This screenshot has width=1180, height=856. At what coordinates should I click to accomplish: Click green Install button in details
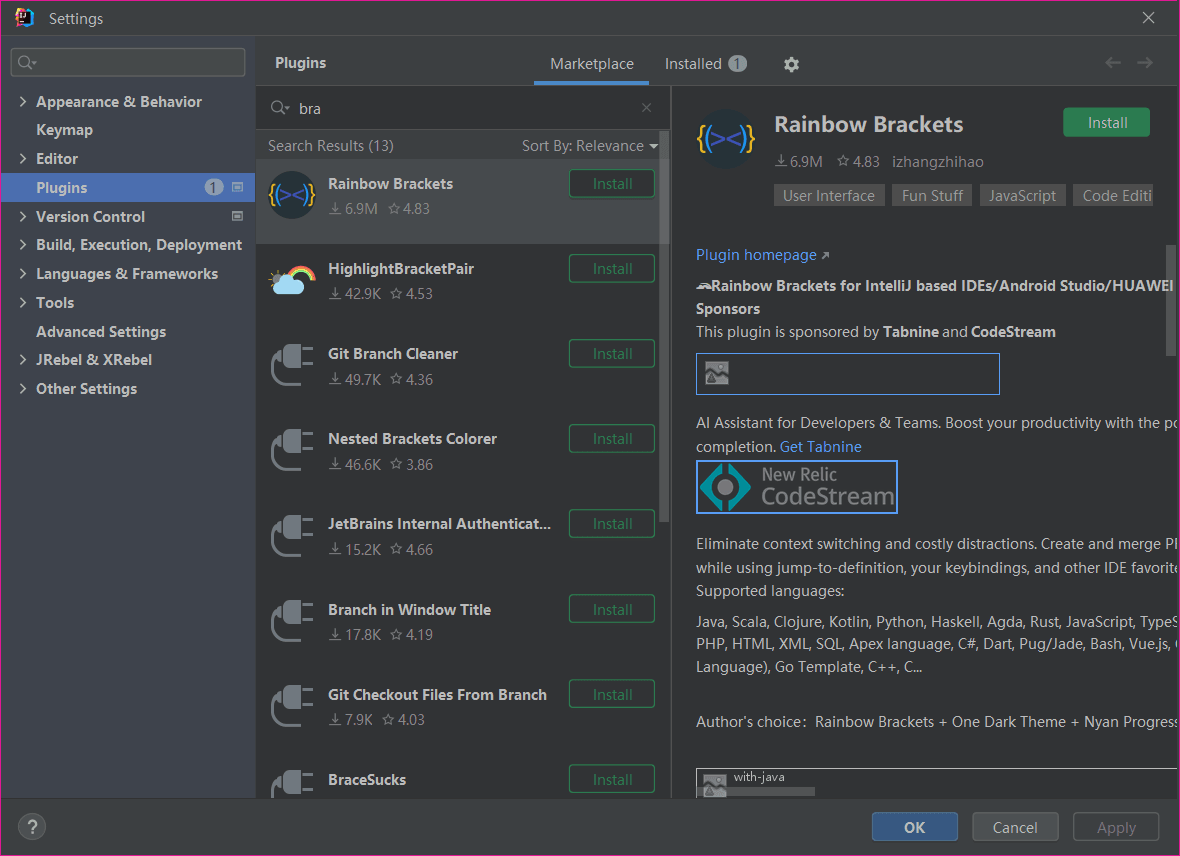tap(1106, 123)
